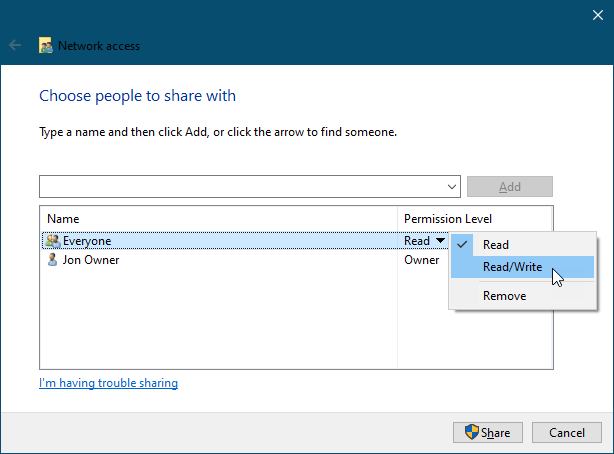This screenshot has height=454, width=614.
Task: Open the "I'm having trouble sharing" link
Action: 108,383
